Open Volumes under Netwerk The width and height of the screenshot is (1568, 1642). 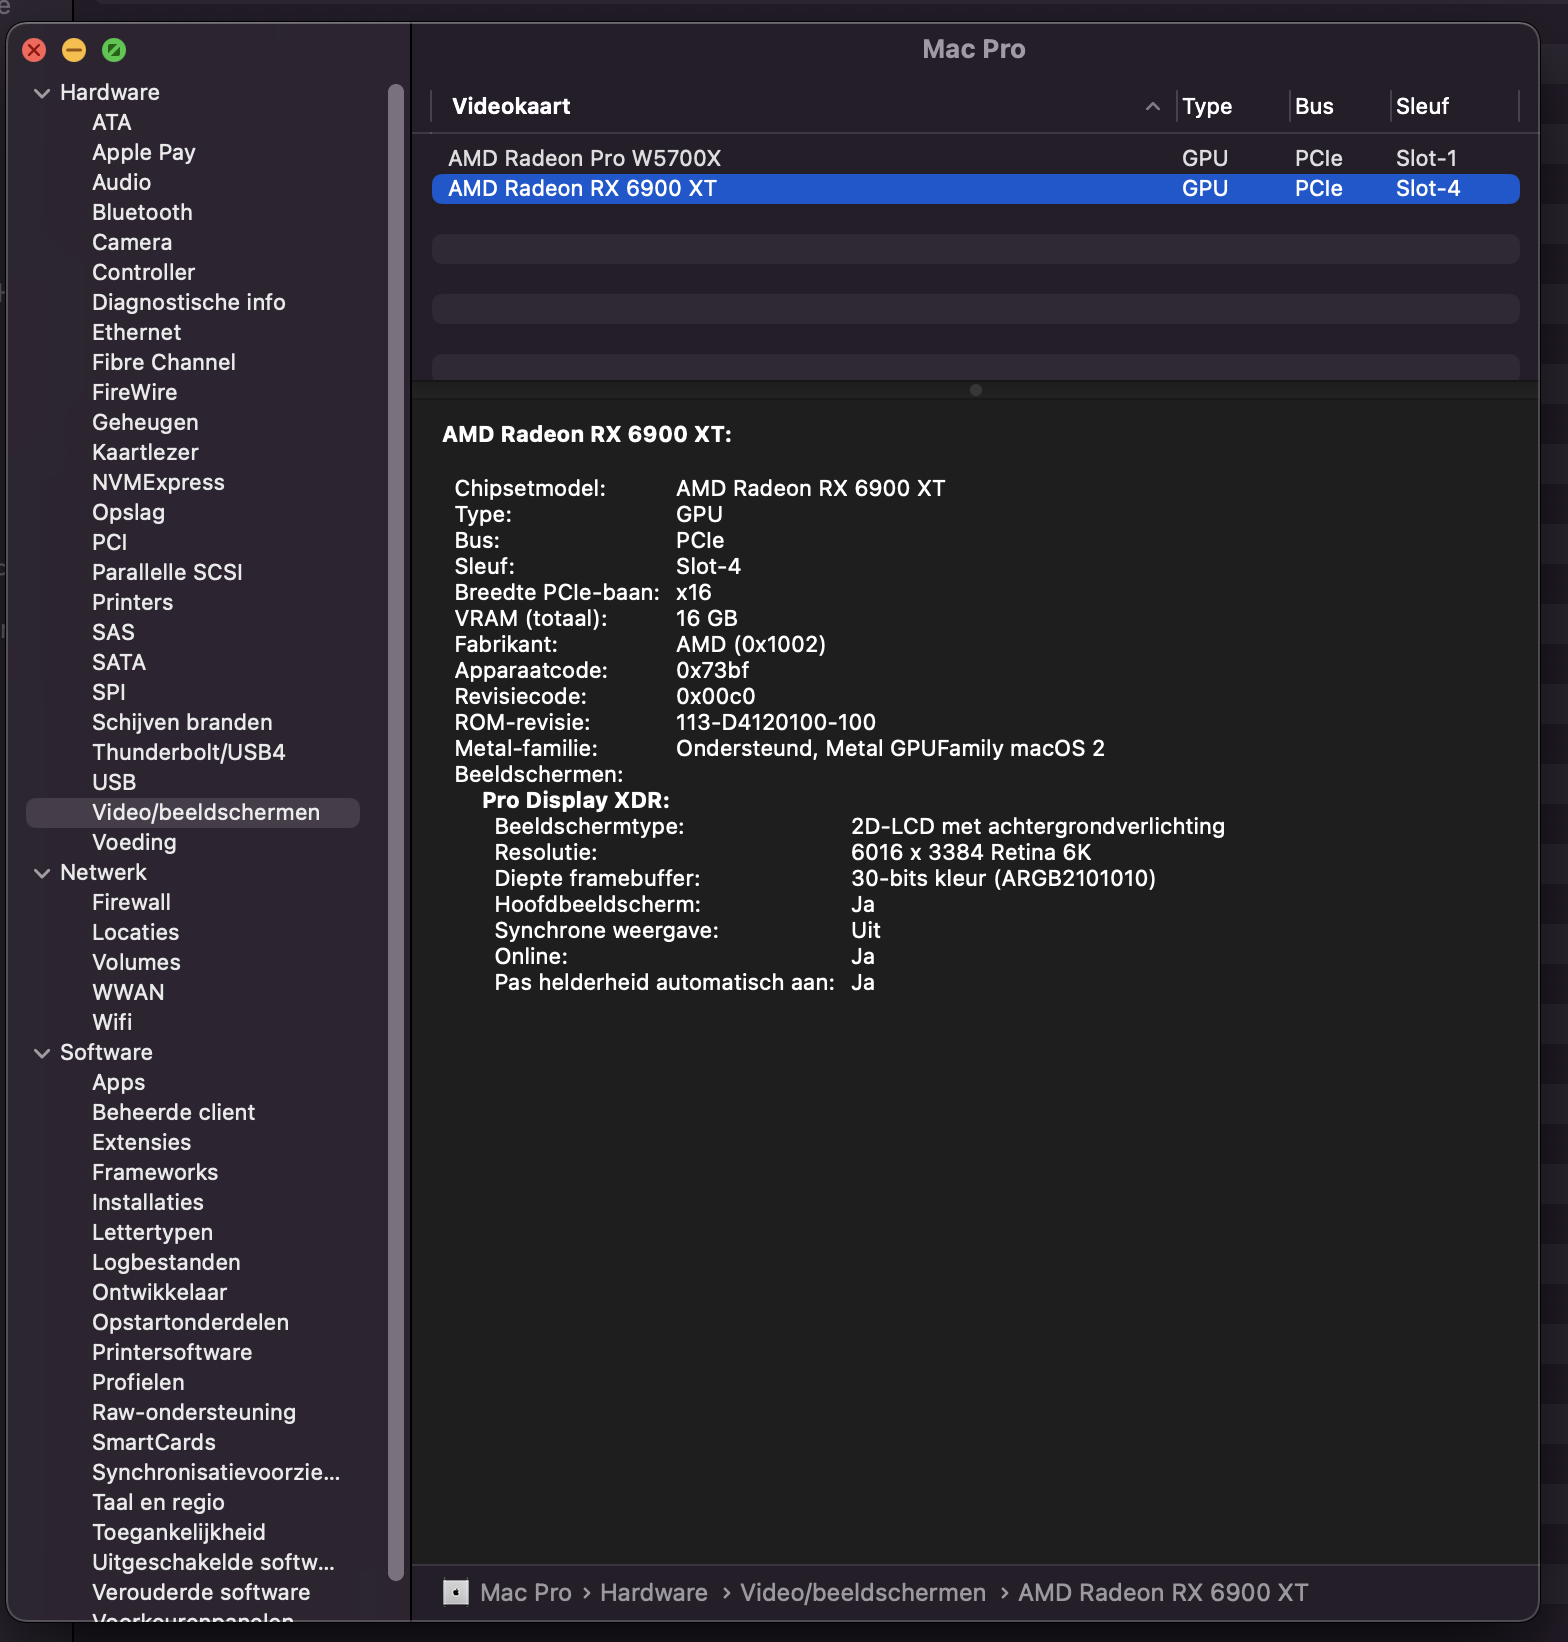tap(136, 962)
